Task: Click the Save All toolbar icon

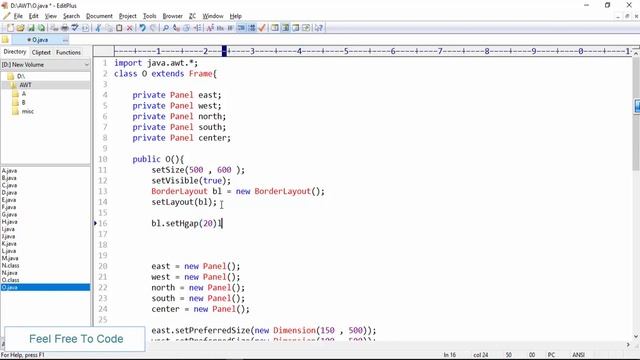Action: click(x=41, y=28)
